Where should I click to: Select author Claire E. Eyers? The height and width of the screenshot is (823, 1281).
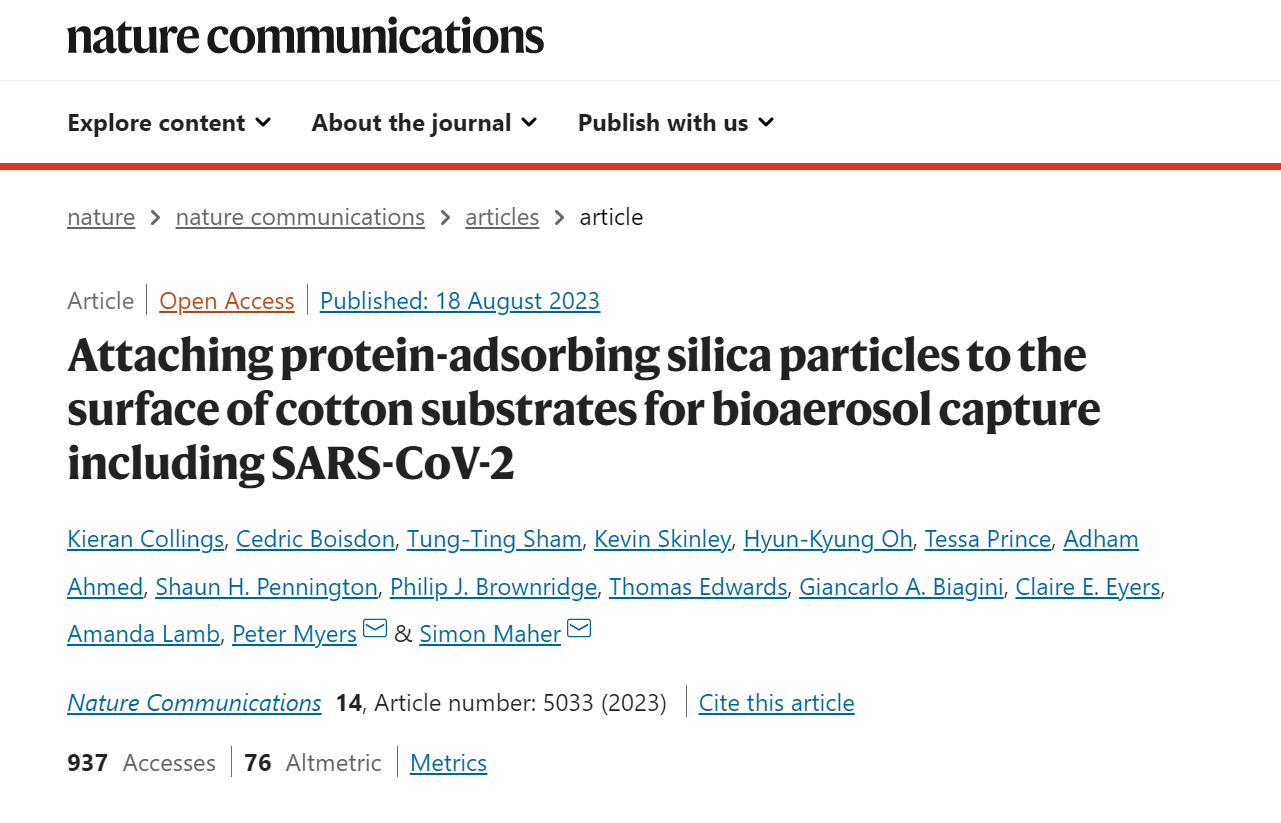(1088, 587)
